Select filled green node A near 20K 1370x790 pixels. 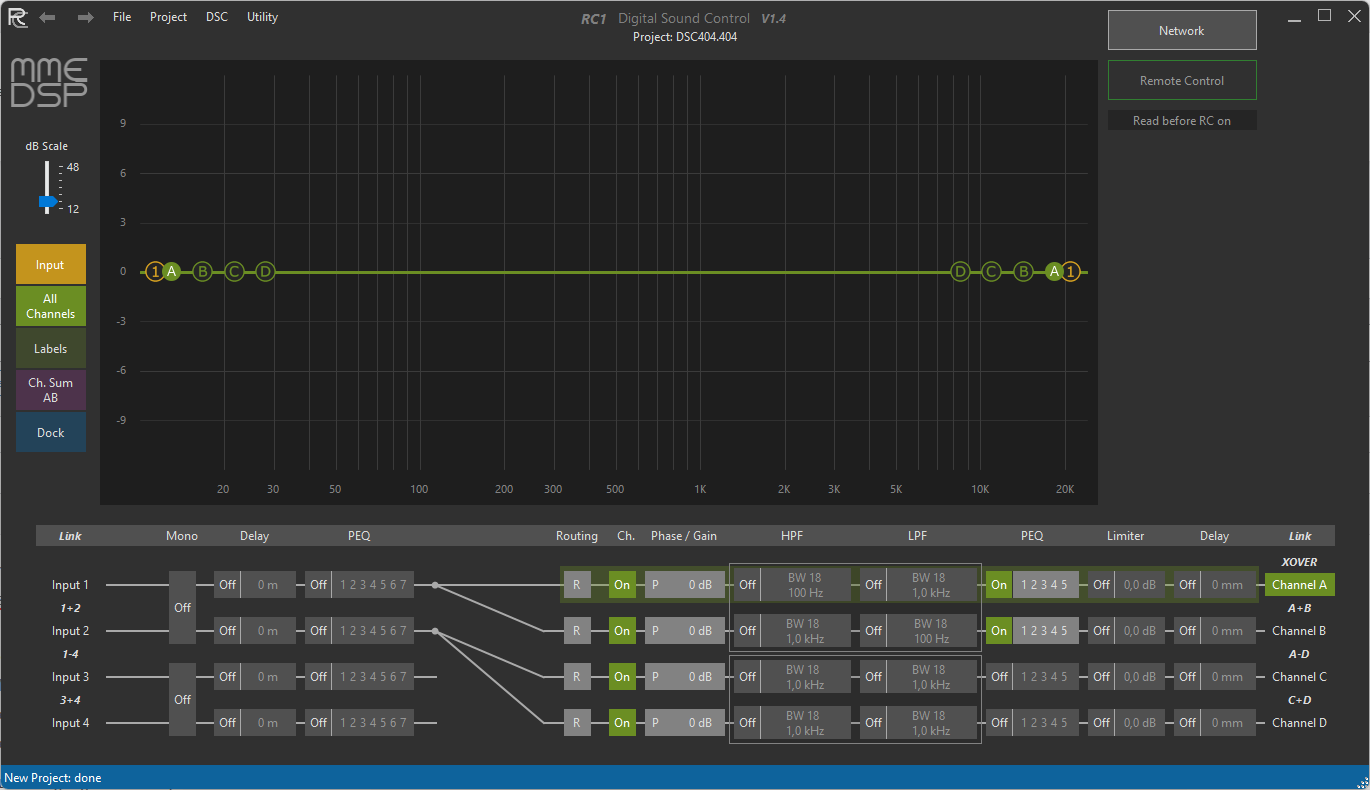click(x=1054, y=271)
